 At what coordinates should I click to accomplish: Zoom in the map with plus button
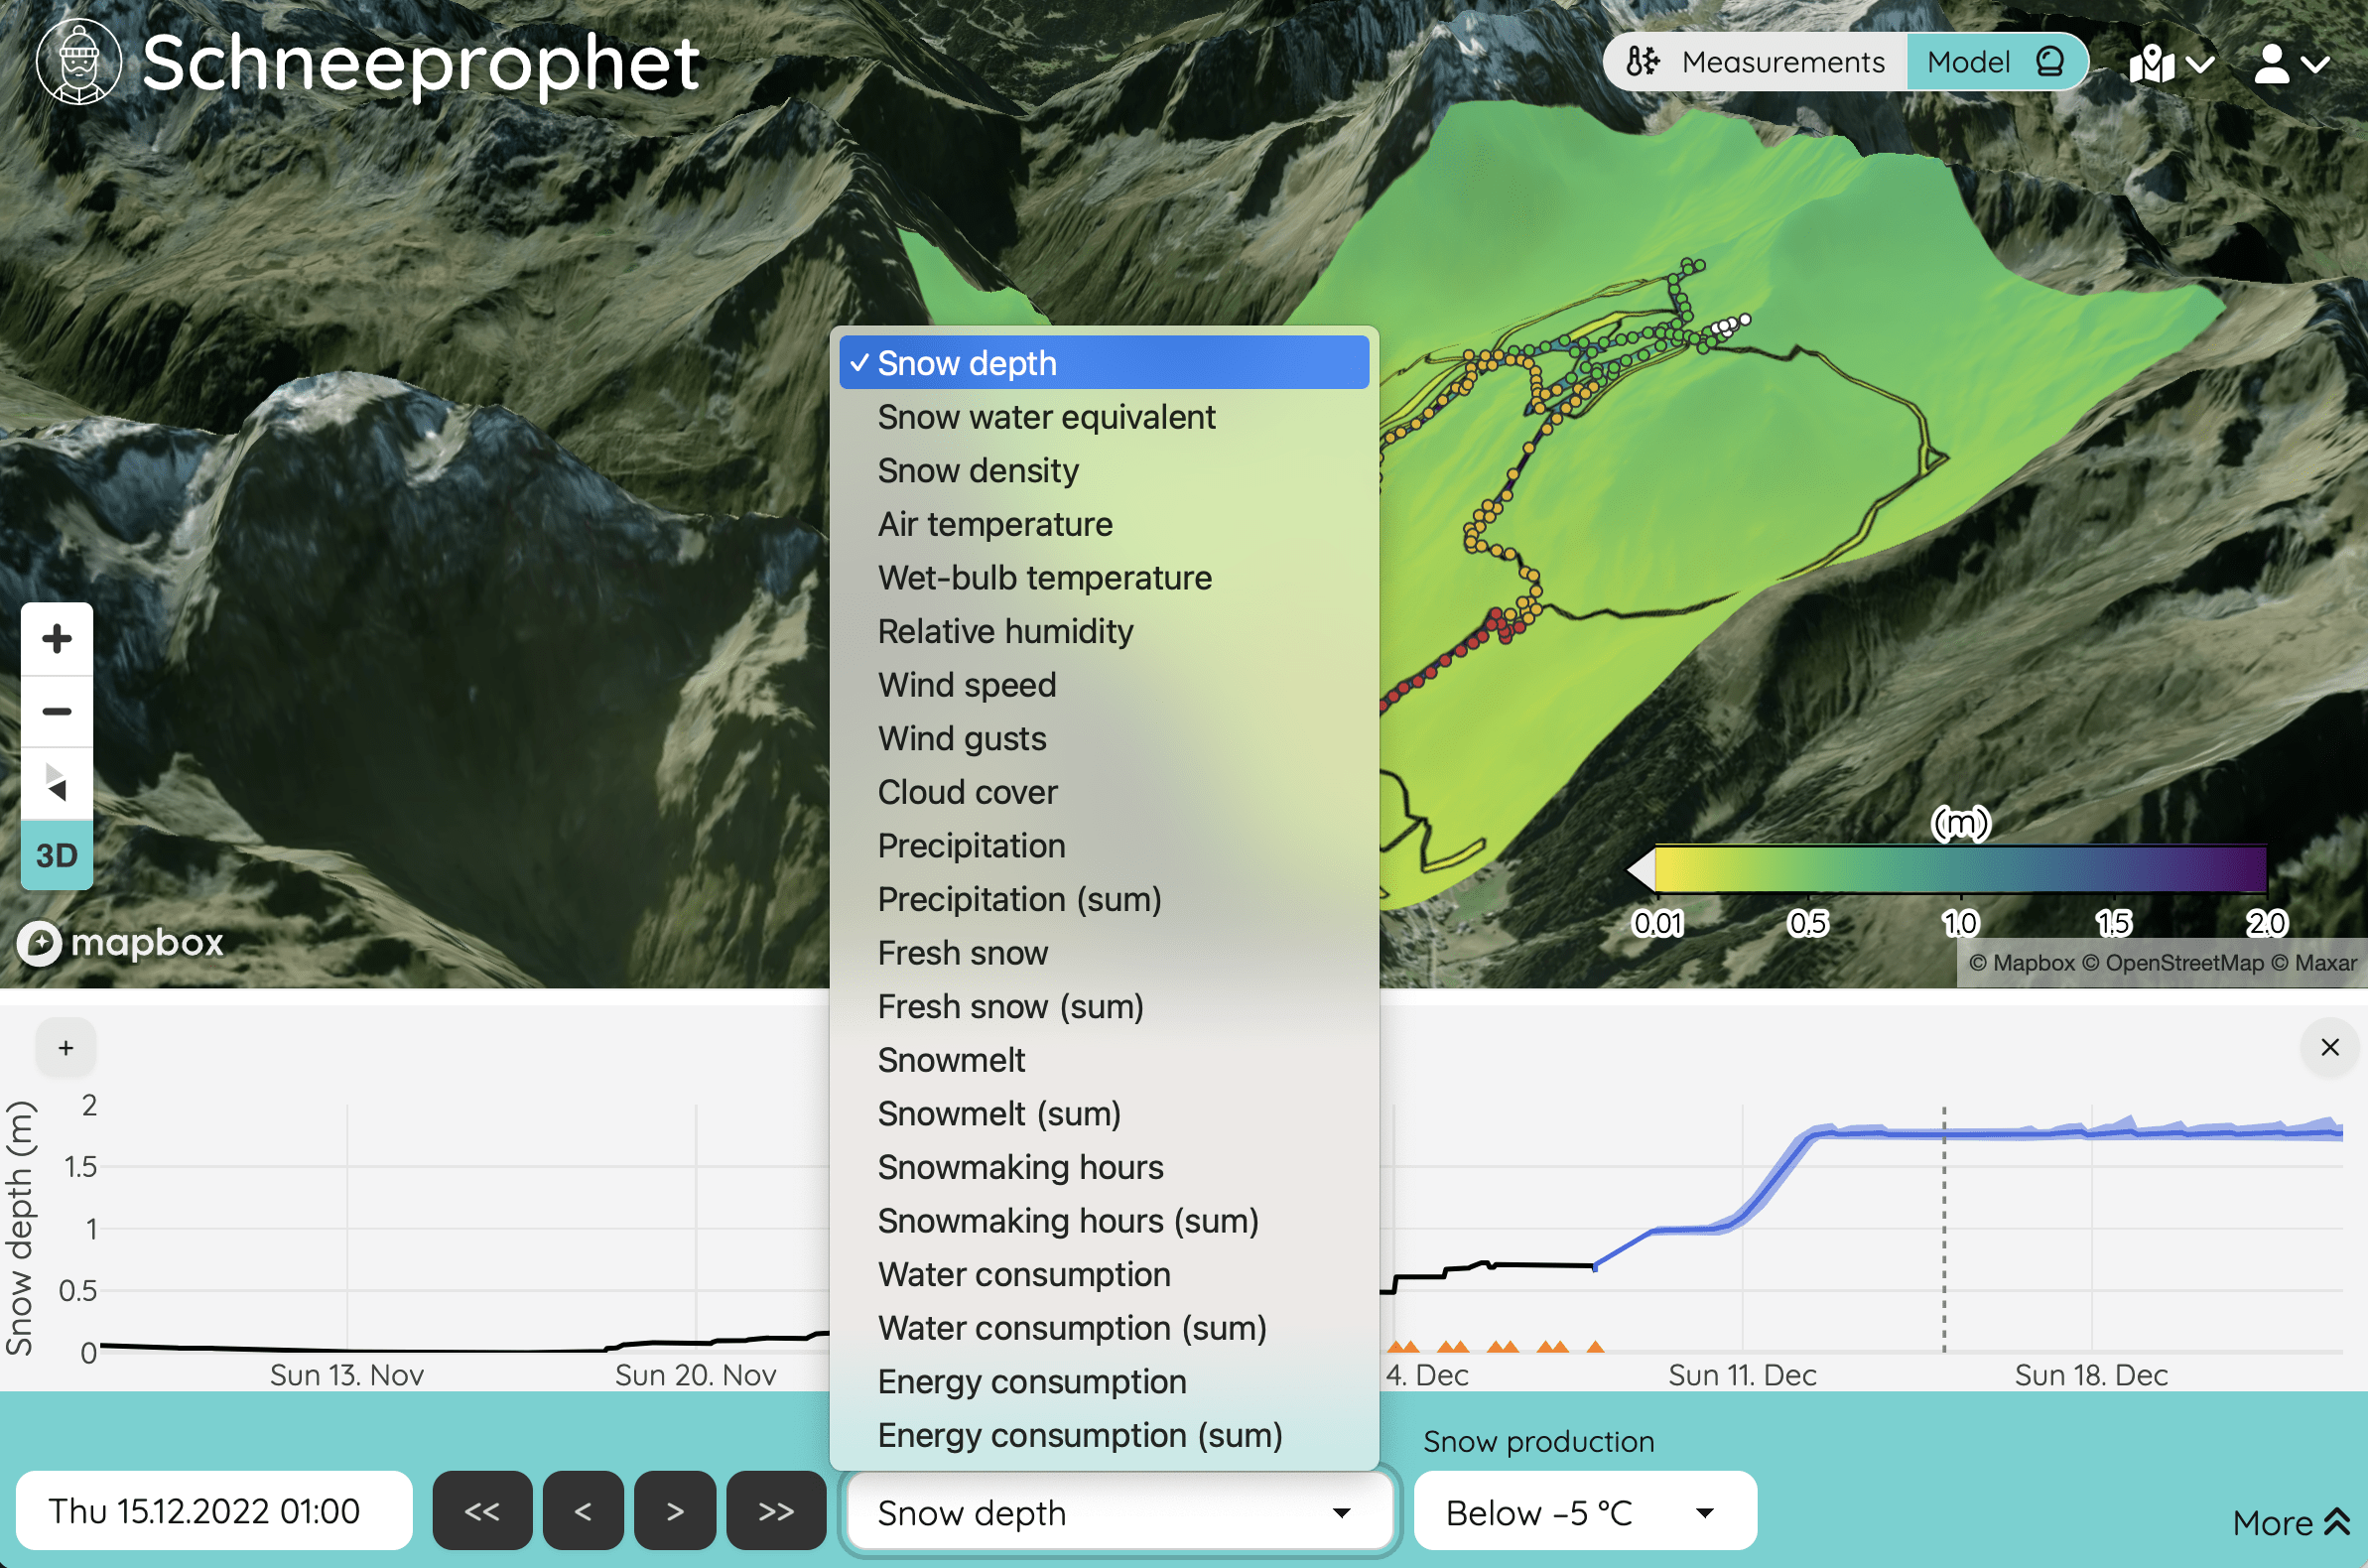click(x=57, y=639)
